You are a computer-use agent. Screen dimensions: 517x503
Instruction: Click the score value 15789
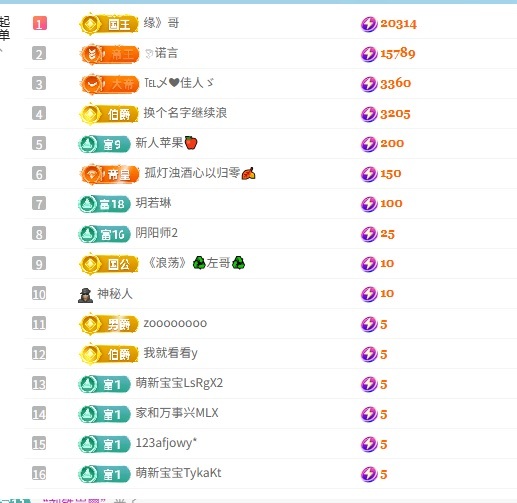click(x=398, y=54)
